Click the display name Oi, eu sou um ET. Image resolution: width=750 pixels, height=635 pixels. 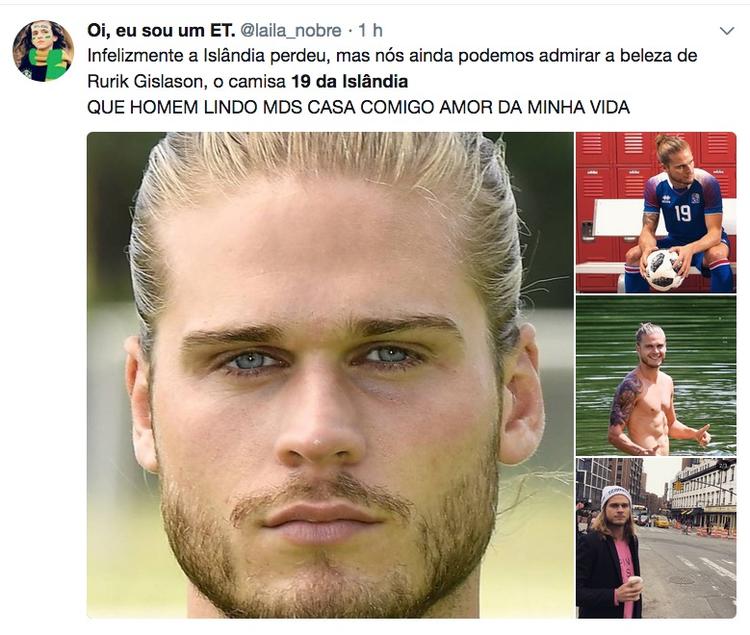pos(161,31)
